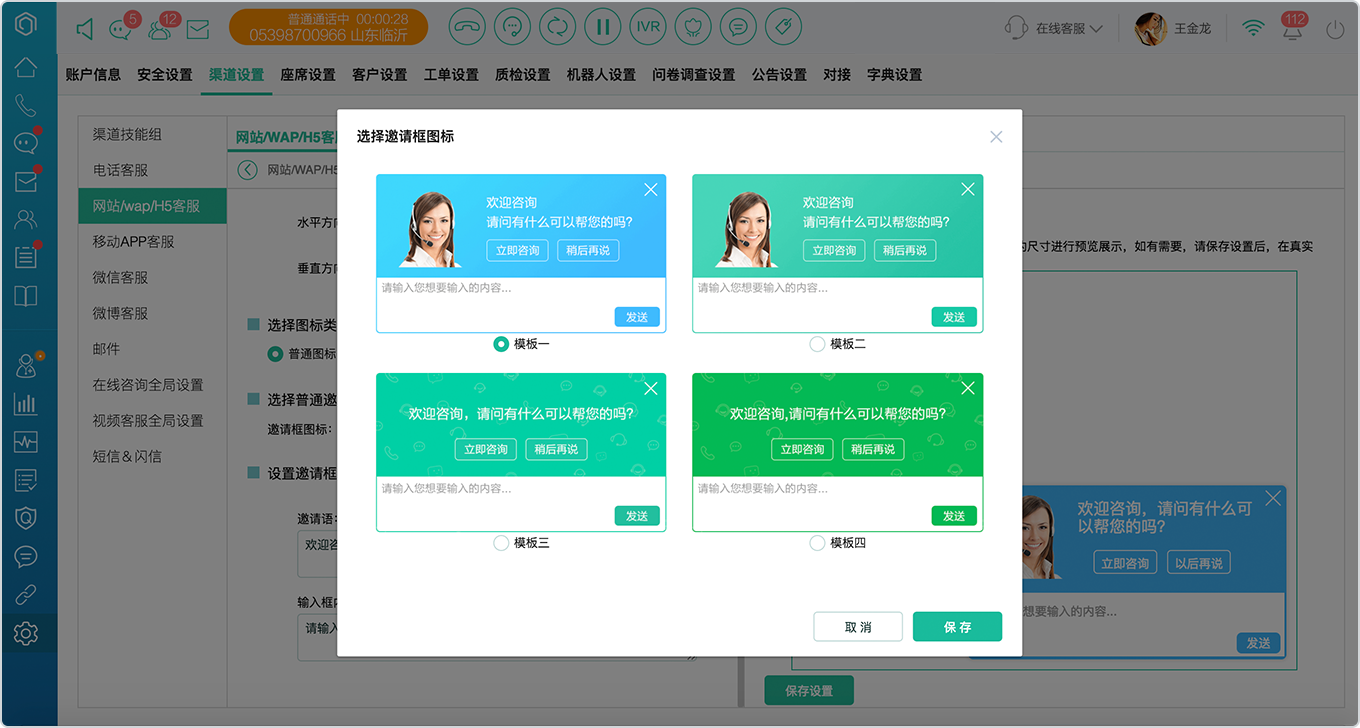Screen dimensions: 1360x728
Task: Click the 取消 button in dialog
Action: coord(858,627)
